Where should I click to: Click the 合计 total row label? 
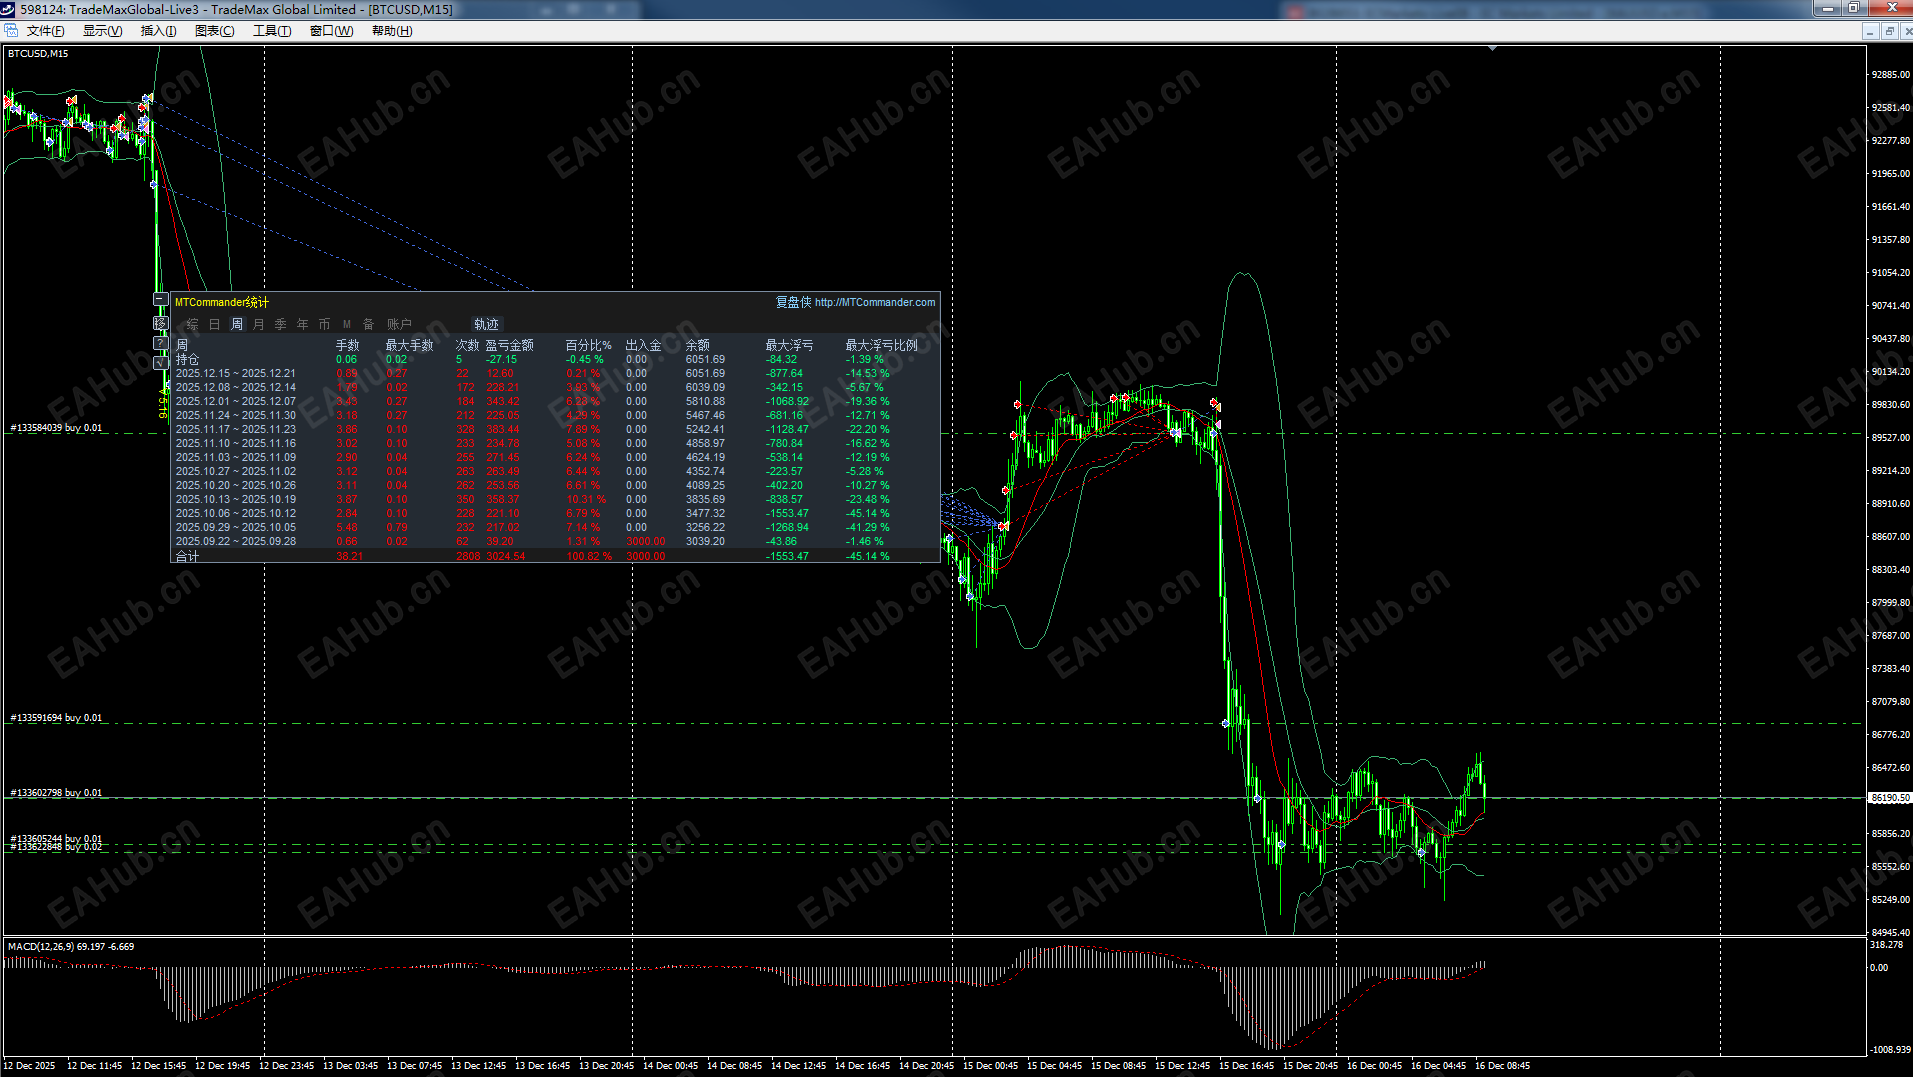tap(187, 556)
